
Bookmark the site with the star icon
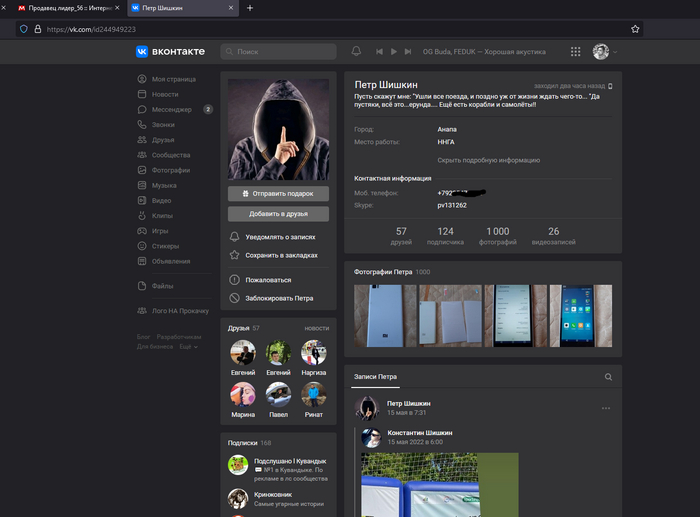(634, 29)
